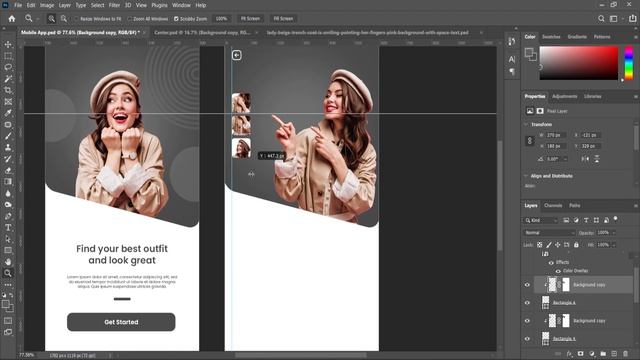640x360 pixels.
Task: Select the Zoom tool in left toolbar
Action: [x=8, y=273]
